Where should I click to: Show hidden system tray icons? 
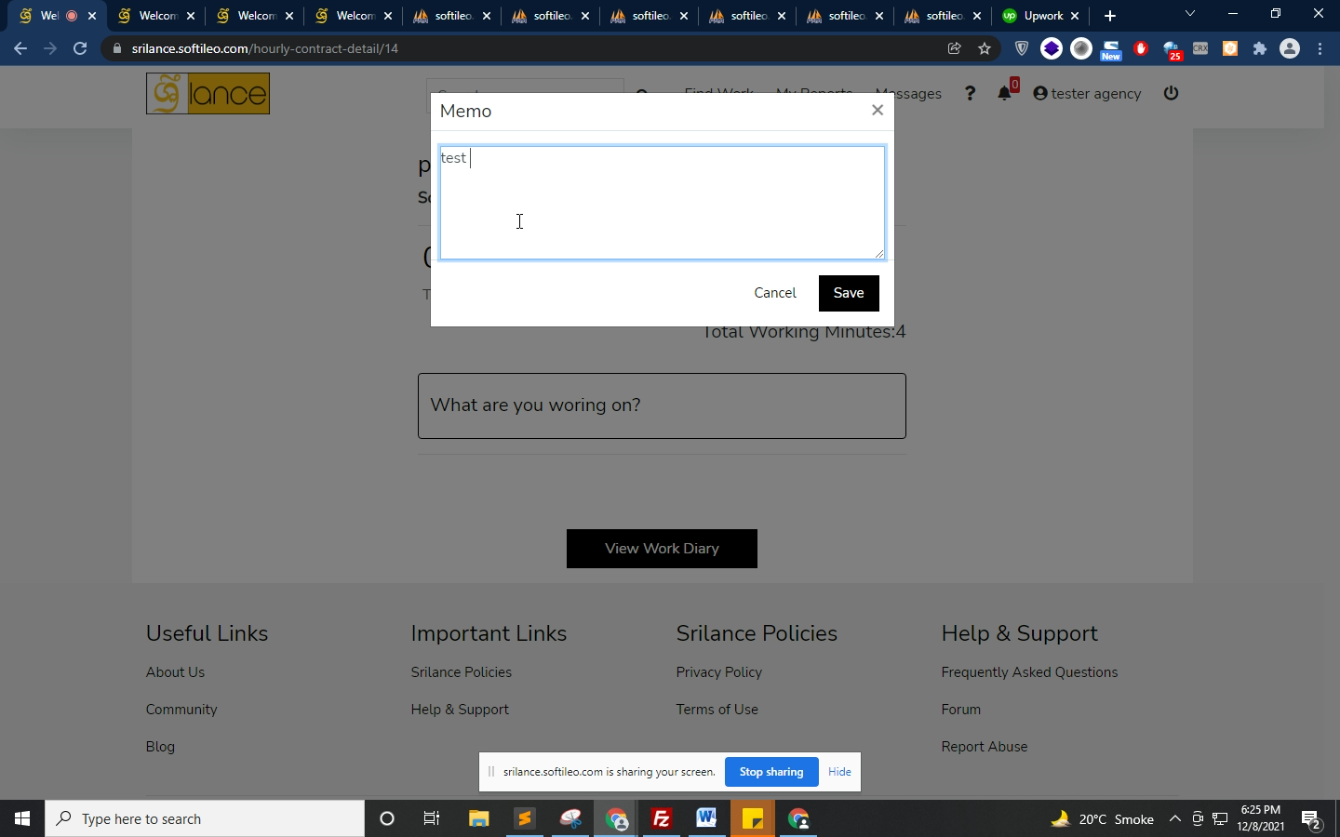coord(1175,819)
